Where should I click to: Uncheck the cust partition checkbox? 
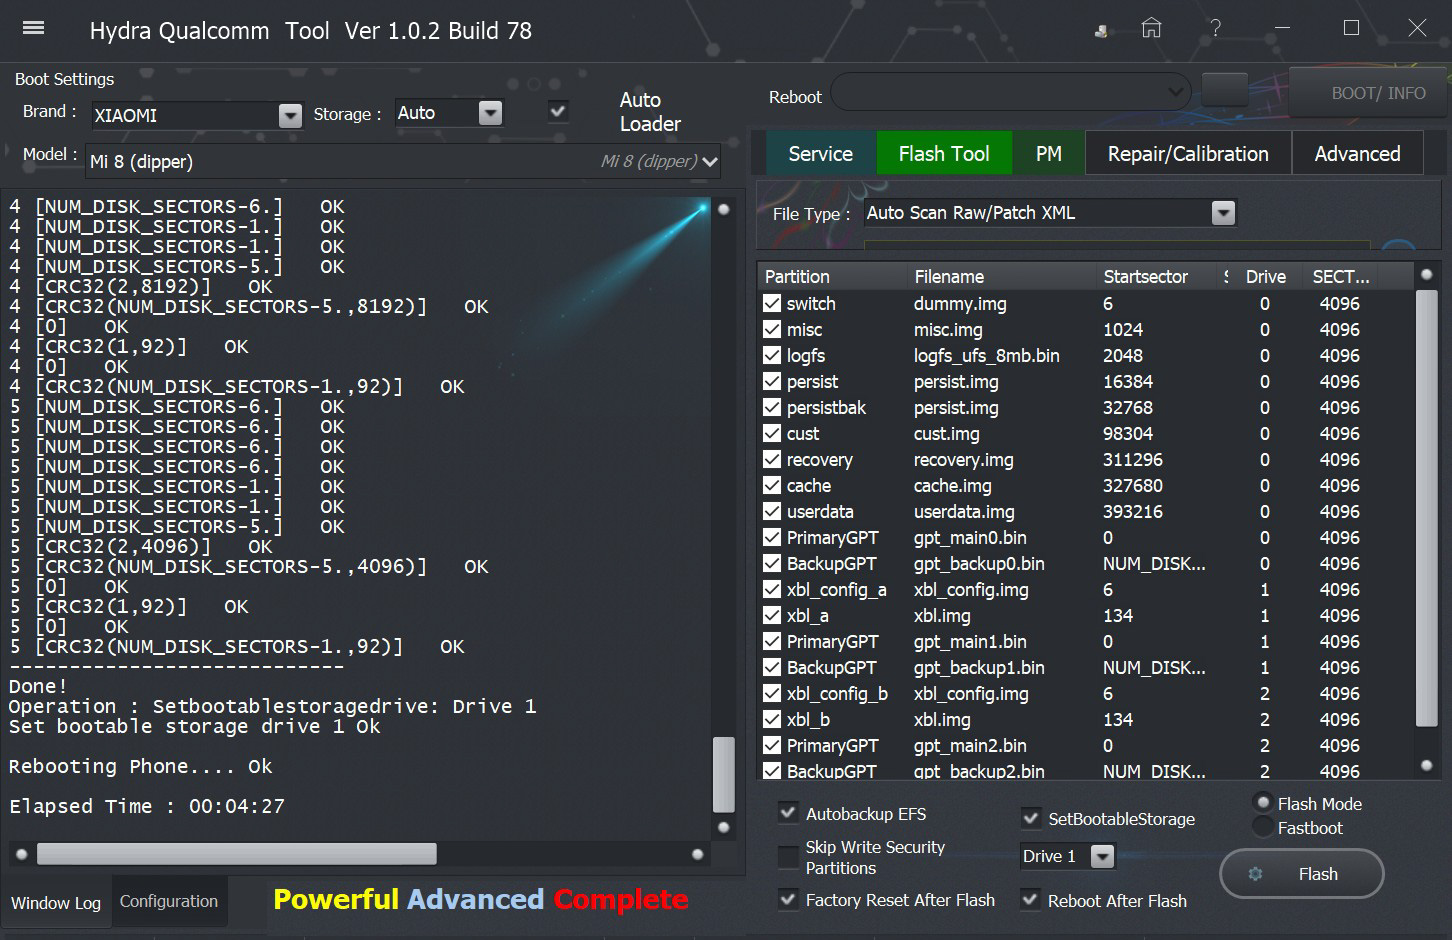[x=772, y=433]
